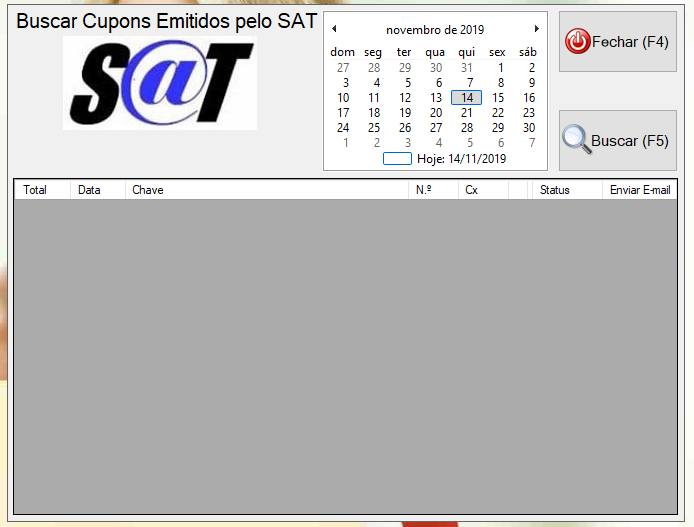
Task: Click the SAT logo image
Action: (160, 83)
